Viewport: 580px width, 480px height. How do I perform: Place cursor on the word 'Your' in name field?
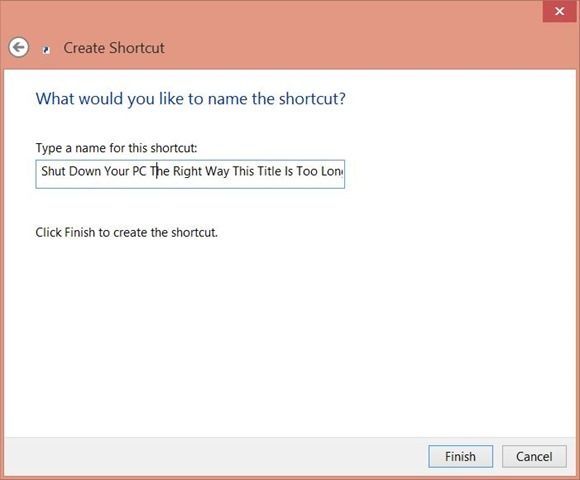tap(117, 171)
